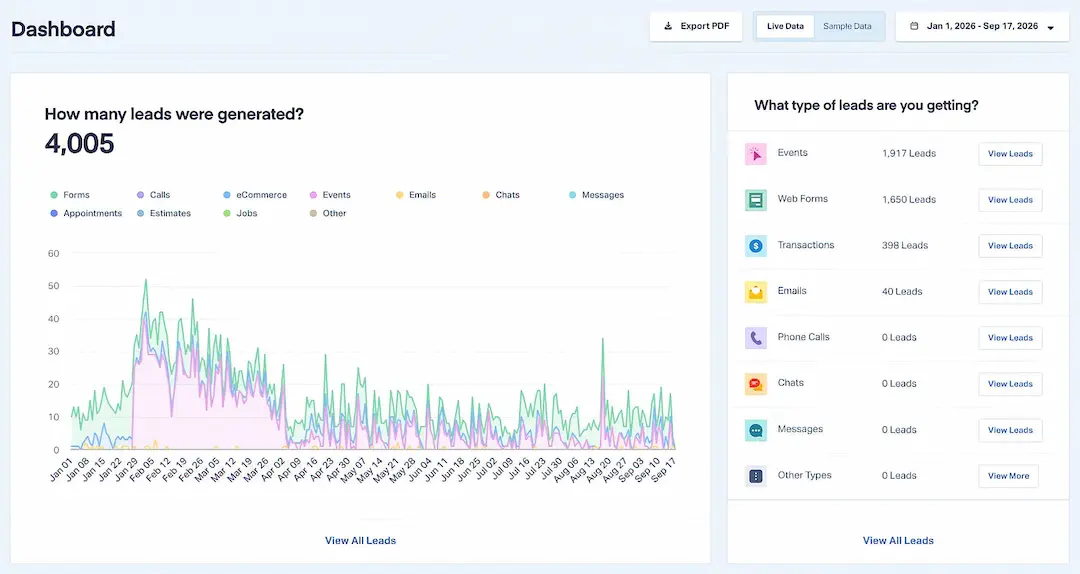Switch to Sample Data view
This screenshot has height=574, width=1080.
click(847, 26)
